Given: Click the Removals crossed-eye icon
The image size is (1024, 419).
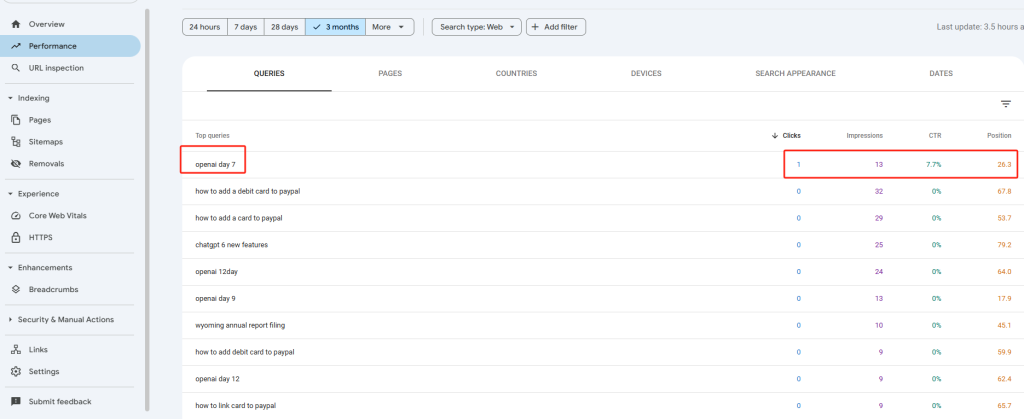Looking at the screenshot, I should click(x=16, y=164).
